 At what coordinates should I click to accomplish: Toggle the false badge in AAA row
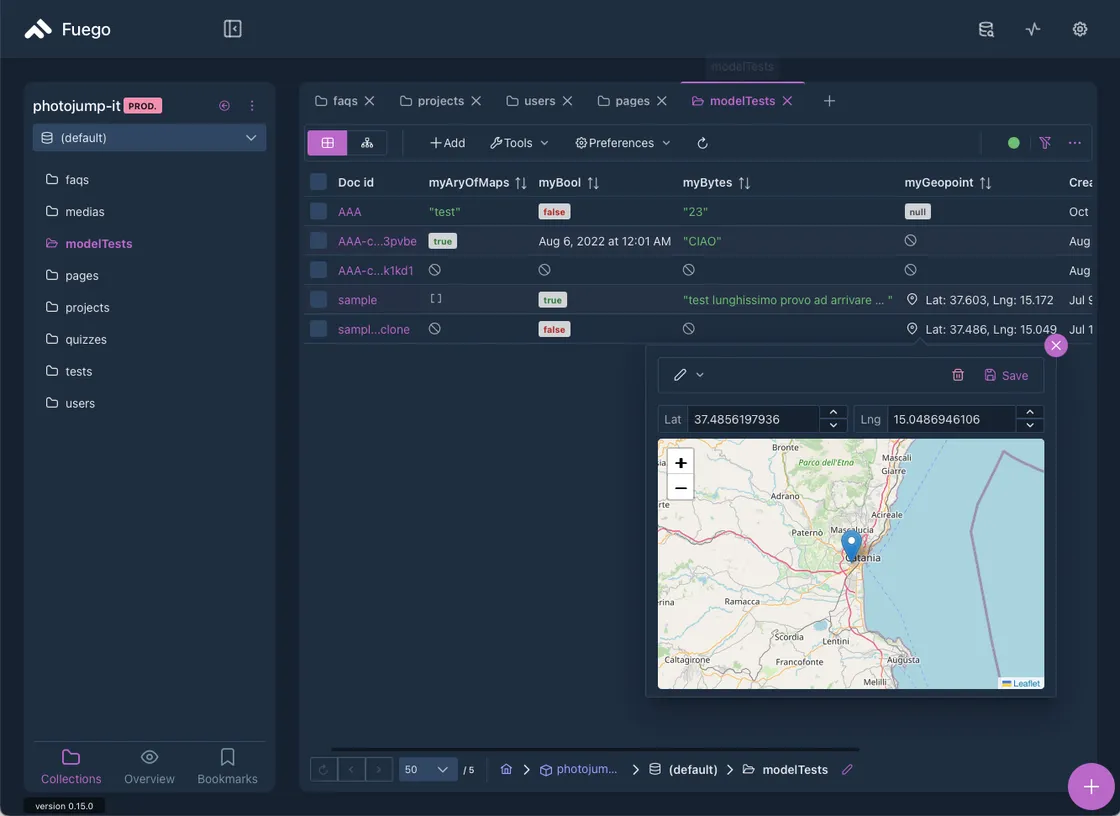click(554, 212)
